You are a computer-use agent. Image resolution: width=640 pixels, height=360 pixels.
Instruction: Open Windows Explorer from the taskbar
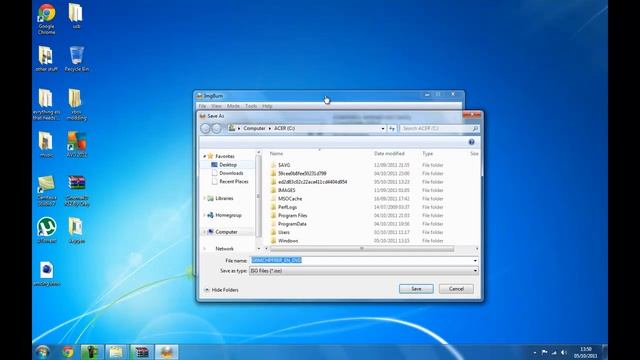(x=116, y=352)
